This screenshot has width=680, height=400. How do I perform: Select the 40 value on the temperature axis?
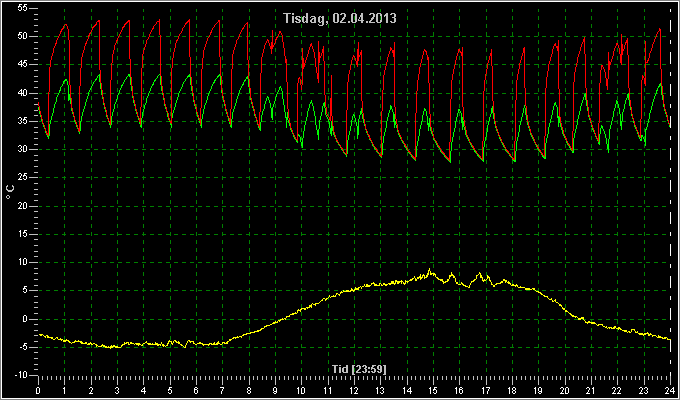(x=23, y=93)
